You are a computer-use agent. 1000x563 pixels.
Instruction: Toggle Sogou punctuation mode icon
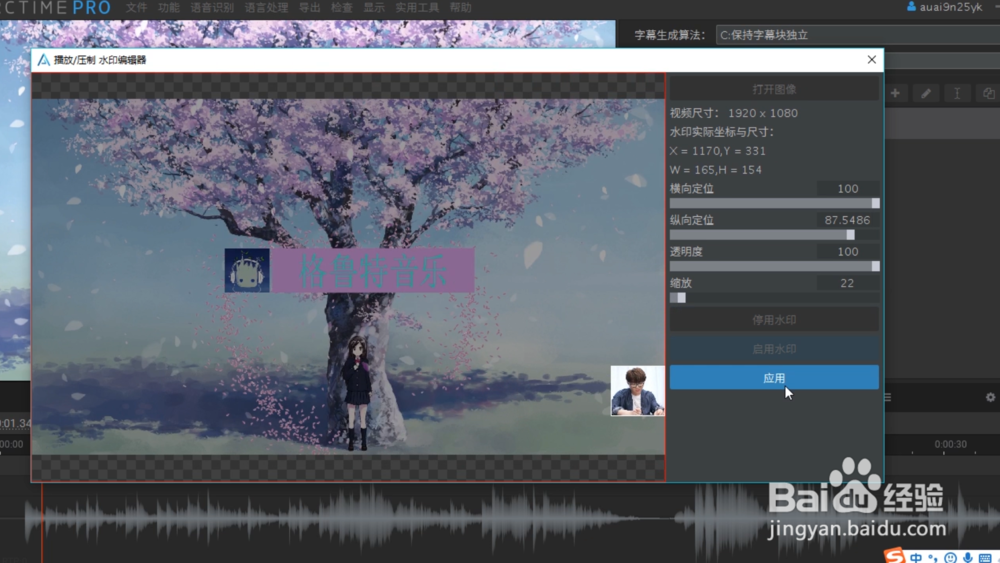coord(933,558)
